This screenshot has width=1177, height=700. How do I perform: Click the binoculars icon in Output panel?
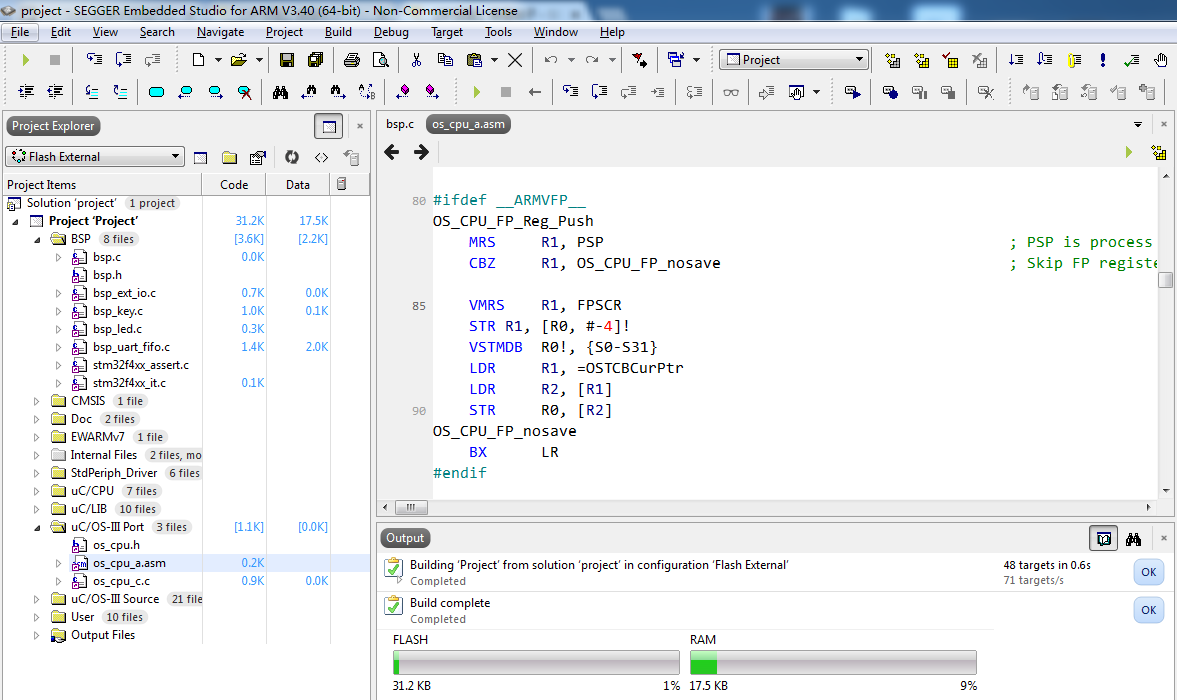(x=1133, y=539)
